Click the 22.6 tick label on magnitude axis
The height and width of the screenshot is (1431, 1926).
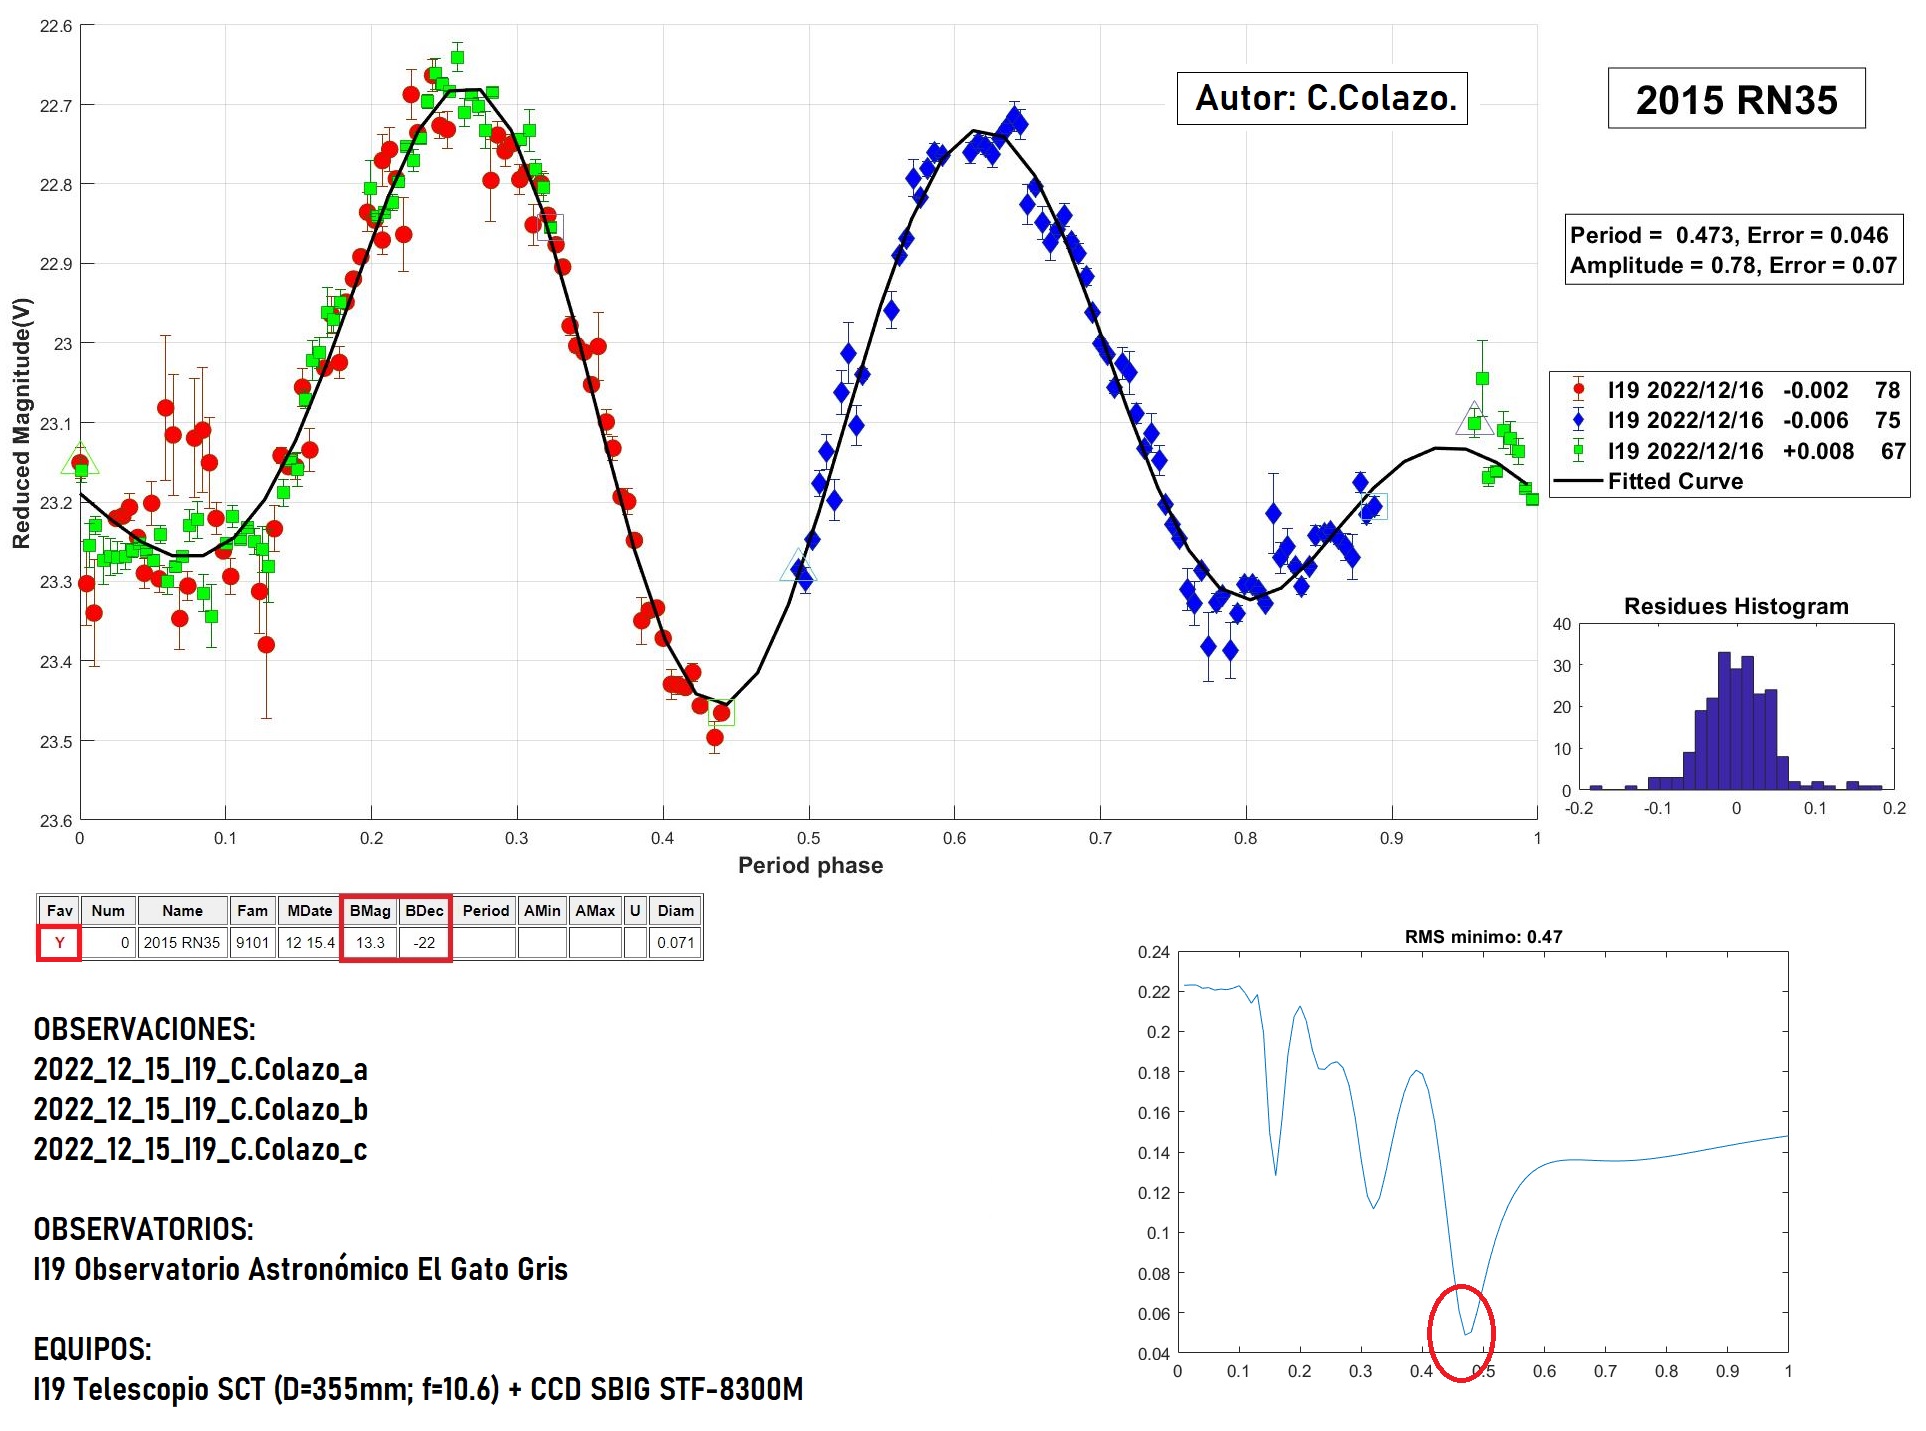point(56,26)
